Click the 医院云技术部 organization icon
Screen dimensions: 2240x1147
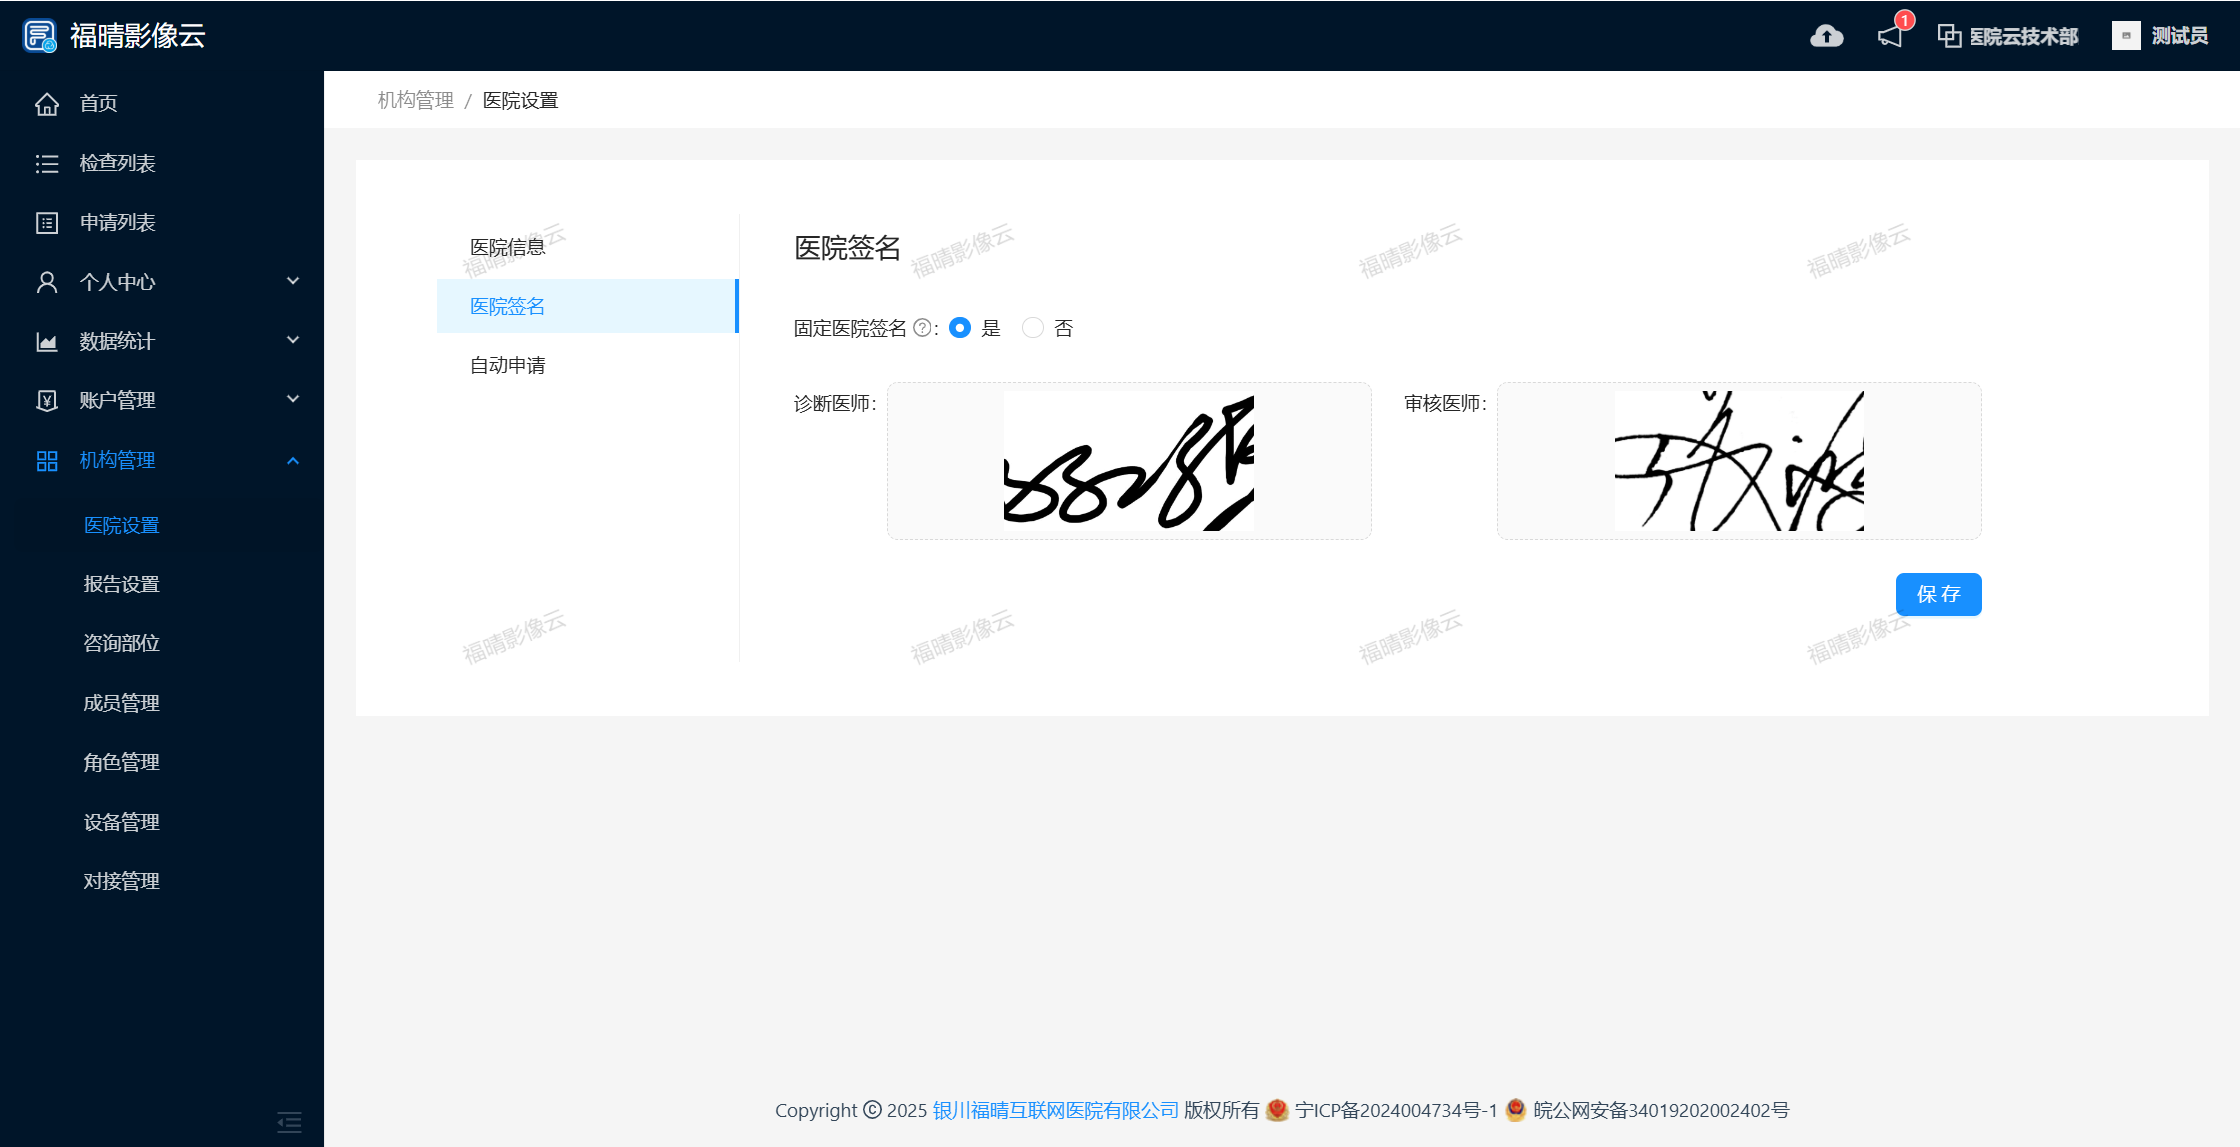1949,35
